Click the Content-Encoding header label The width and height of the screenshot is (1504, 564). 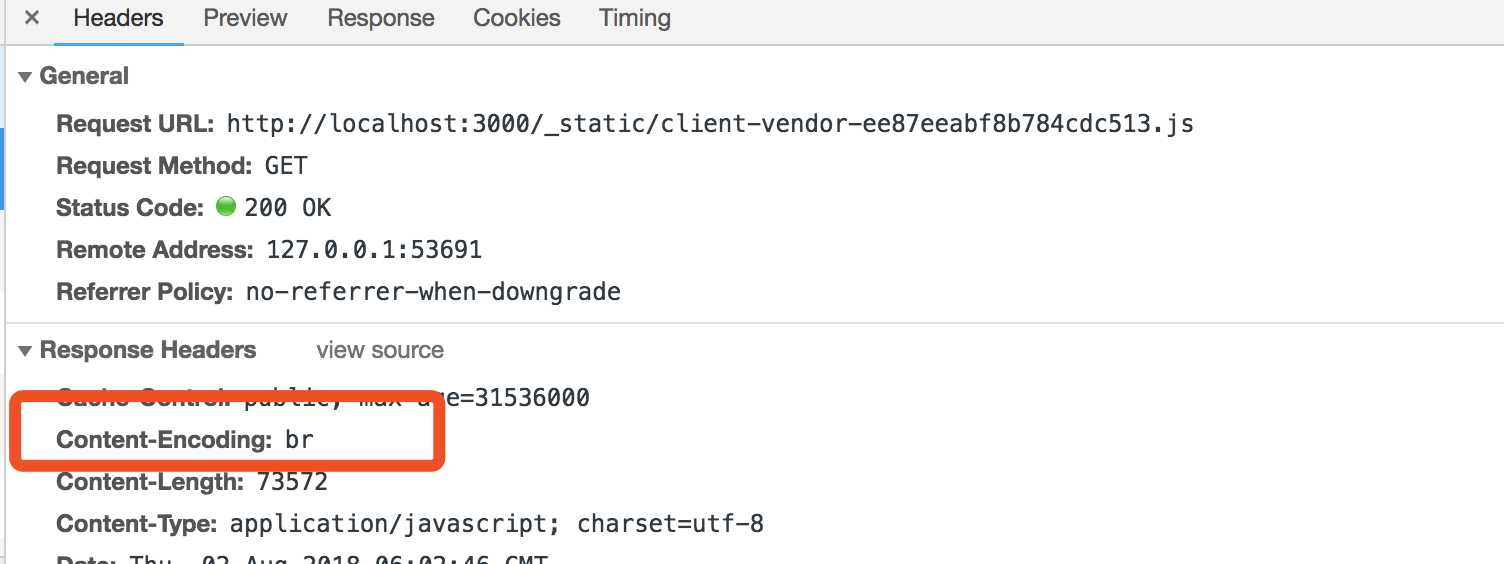[x=164, y=440]
